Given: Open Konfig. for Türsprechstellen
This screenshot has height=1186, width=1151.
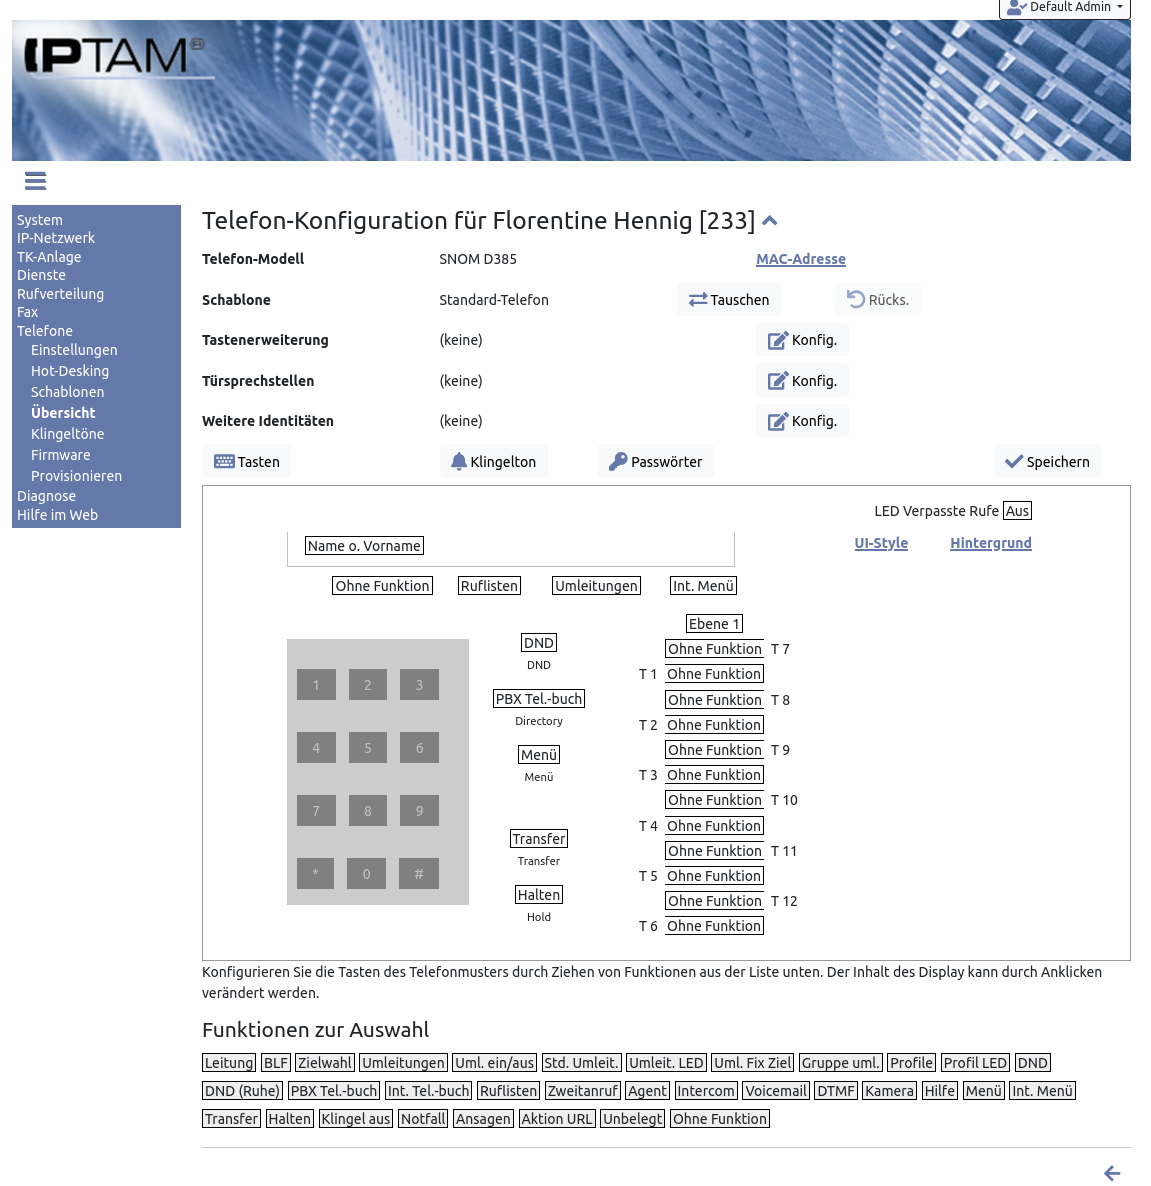Looking at the screenshot, I should pyautogui.click(x=802, y=381).
